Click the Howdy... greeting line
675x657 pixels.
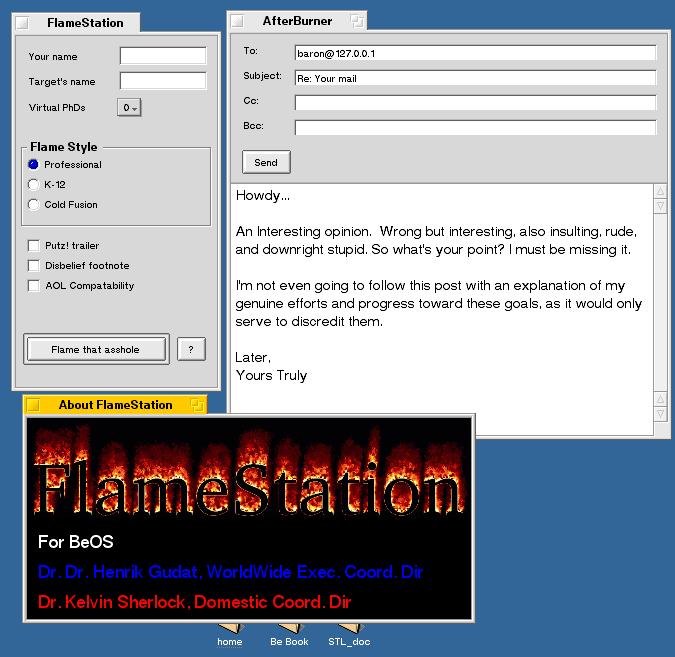point(263,196)
